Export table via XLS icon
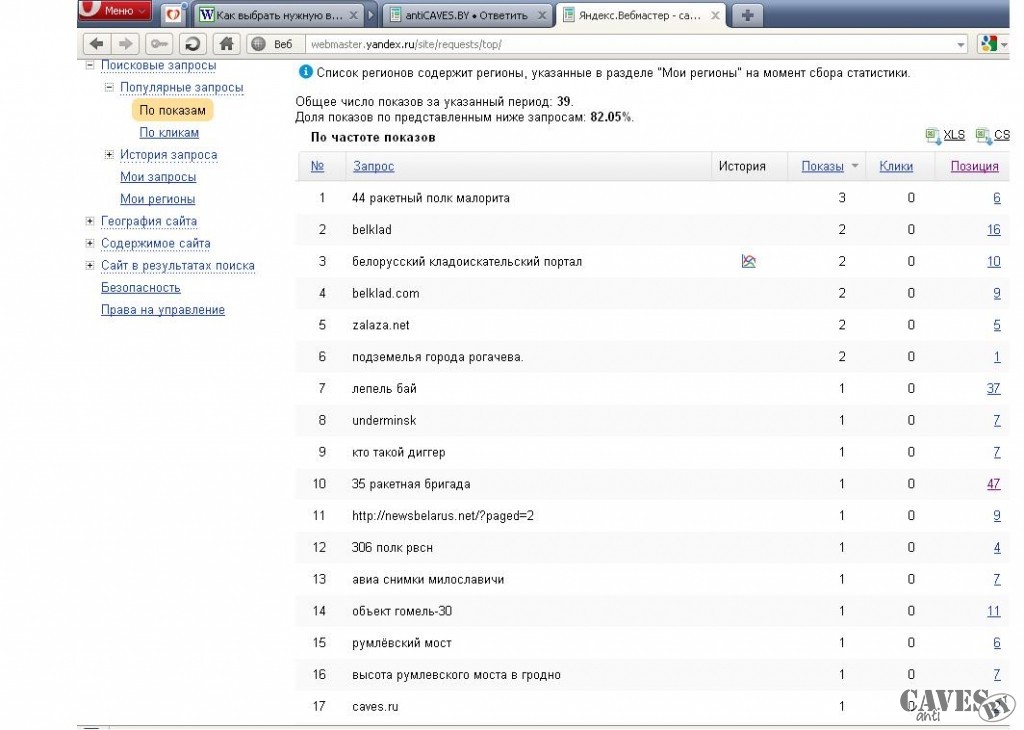 tap(933, 136)
